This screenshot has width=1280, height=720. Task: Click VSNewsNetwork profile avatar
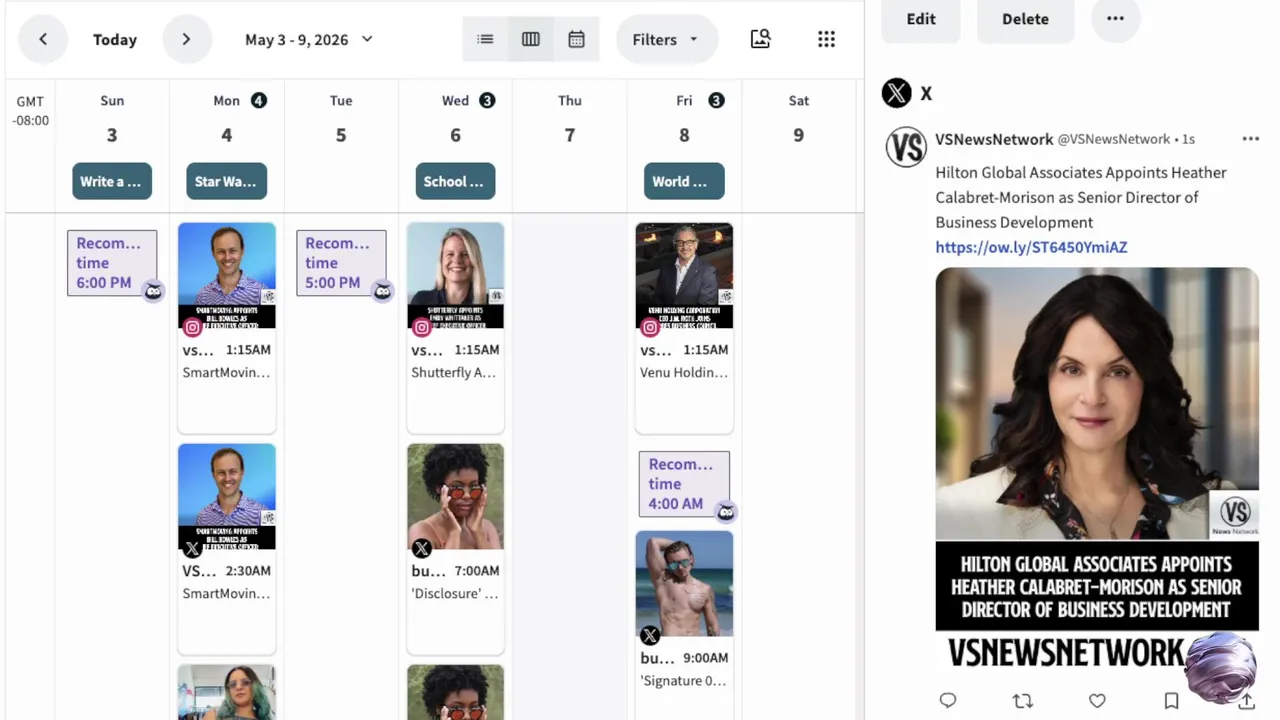[x=906, y=147]
